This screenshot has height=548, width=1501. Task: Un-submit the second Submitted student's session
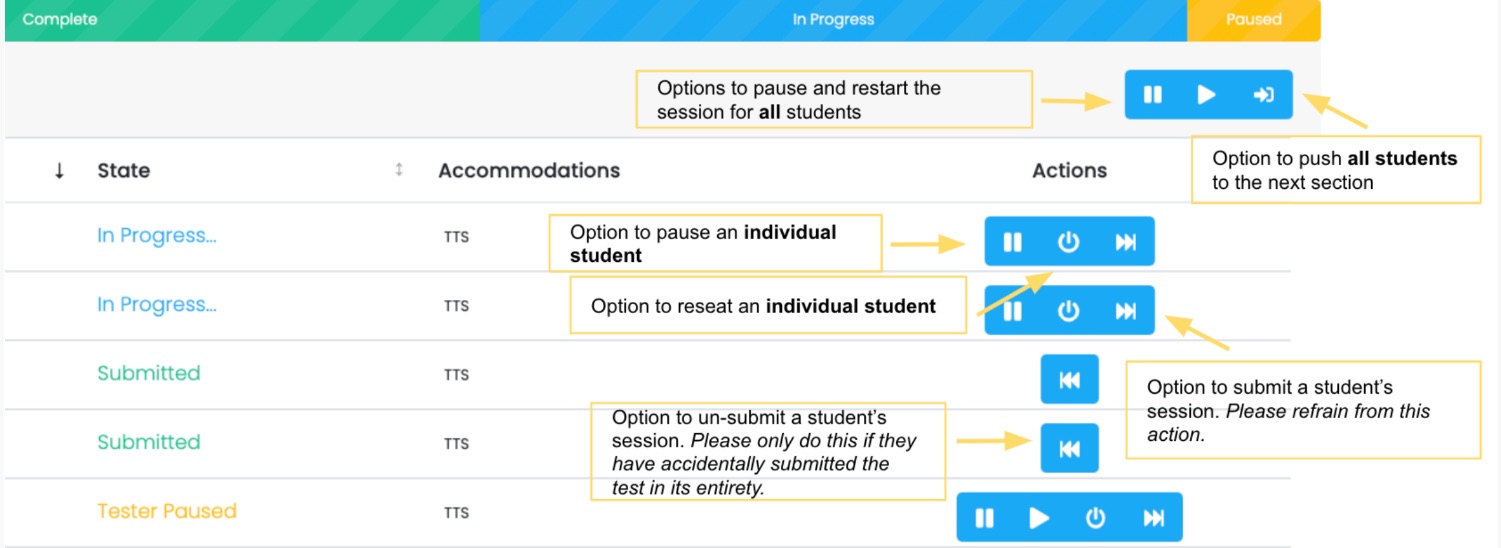pos(1069,449)
